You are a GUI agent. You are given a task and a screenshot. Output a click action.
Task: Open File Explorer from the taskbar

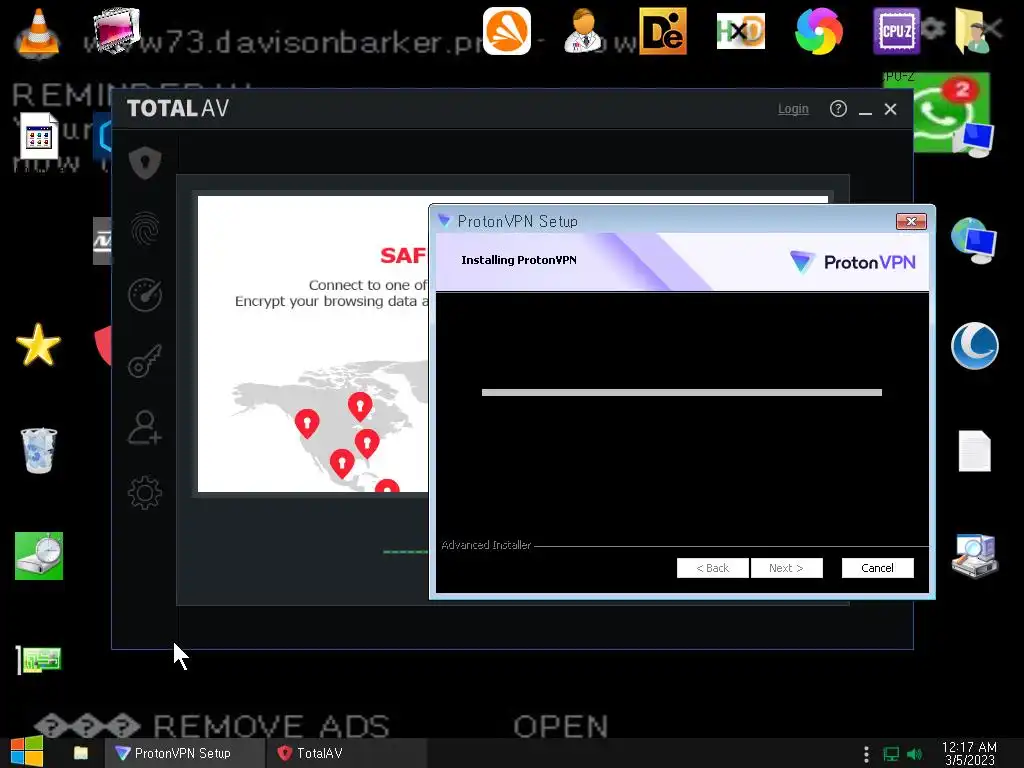click(x=81, y=753)
